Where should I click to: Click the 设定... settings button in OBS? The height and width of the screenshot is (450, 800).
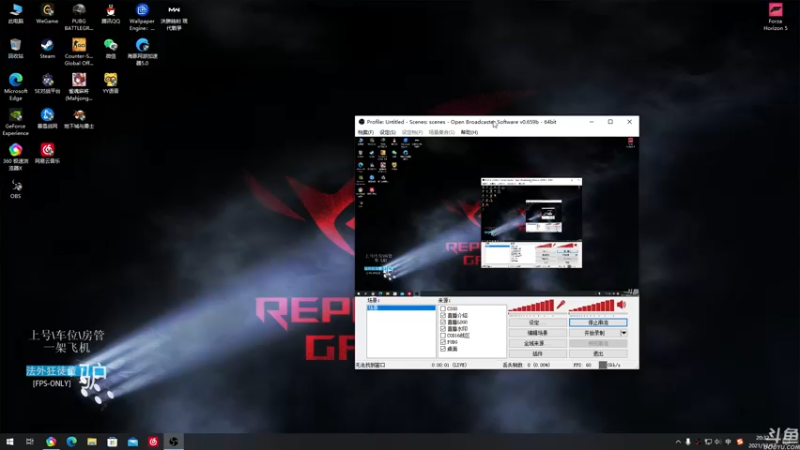pyautogui.click(x=537, y=322)
